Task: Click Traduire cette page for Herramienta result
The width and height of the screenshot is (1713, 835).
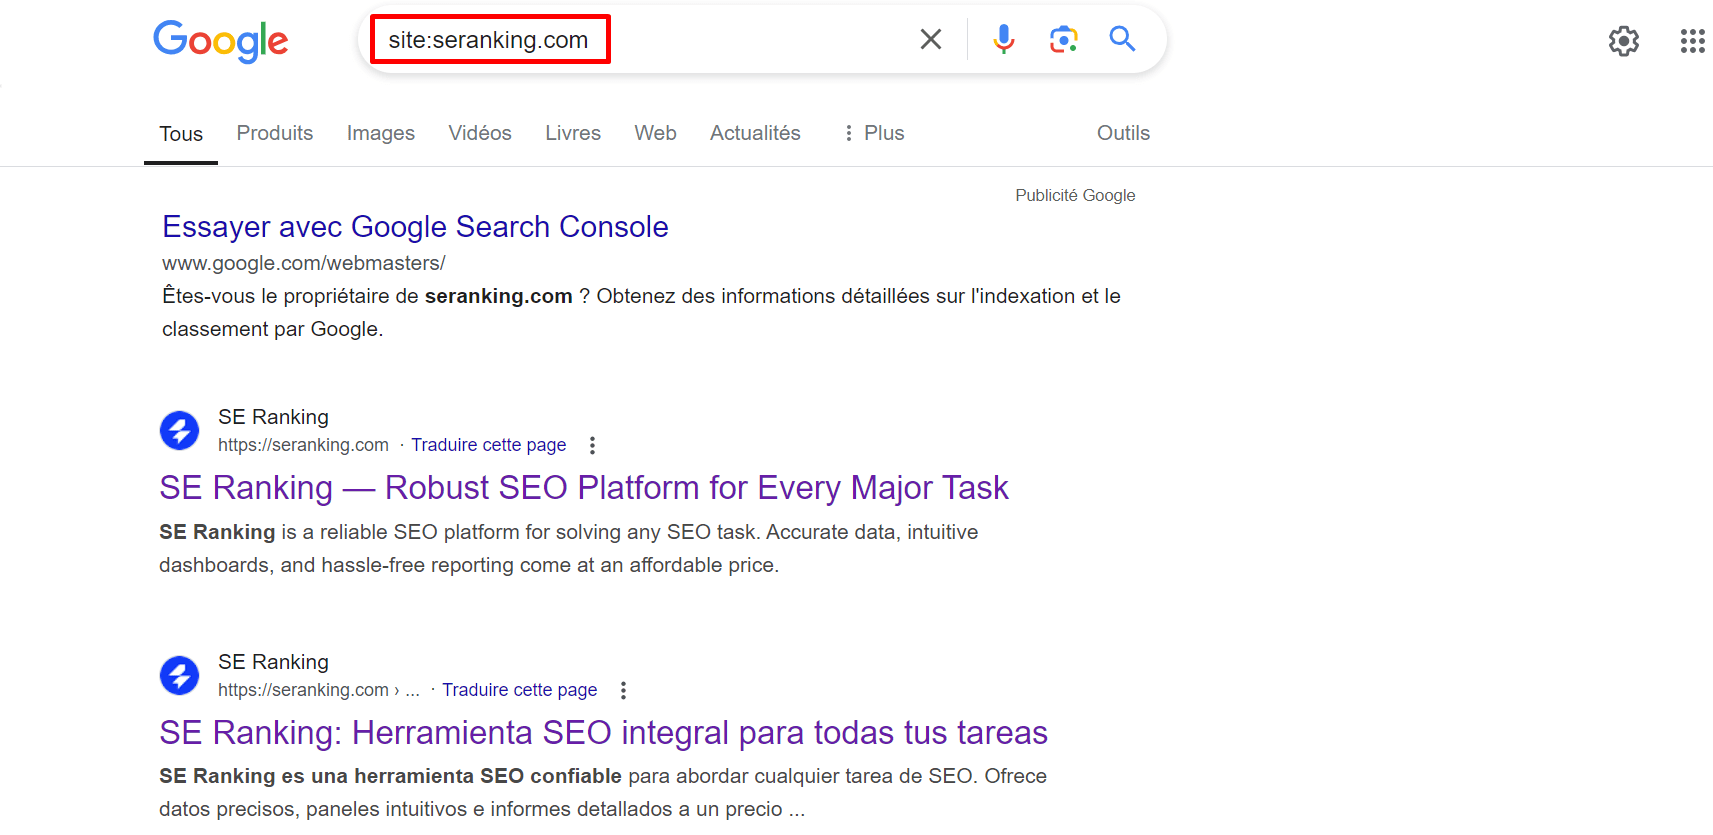Action: 520,690
